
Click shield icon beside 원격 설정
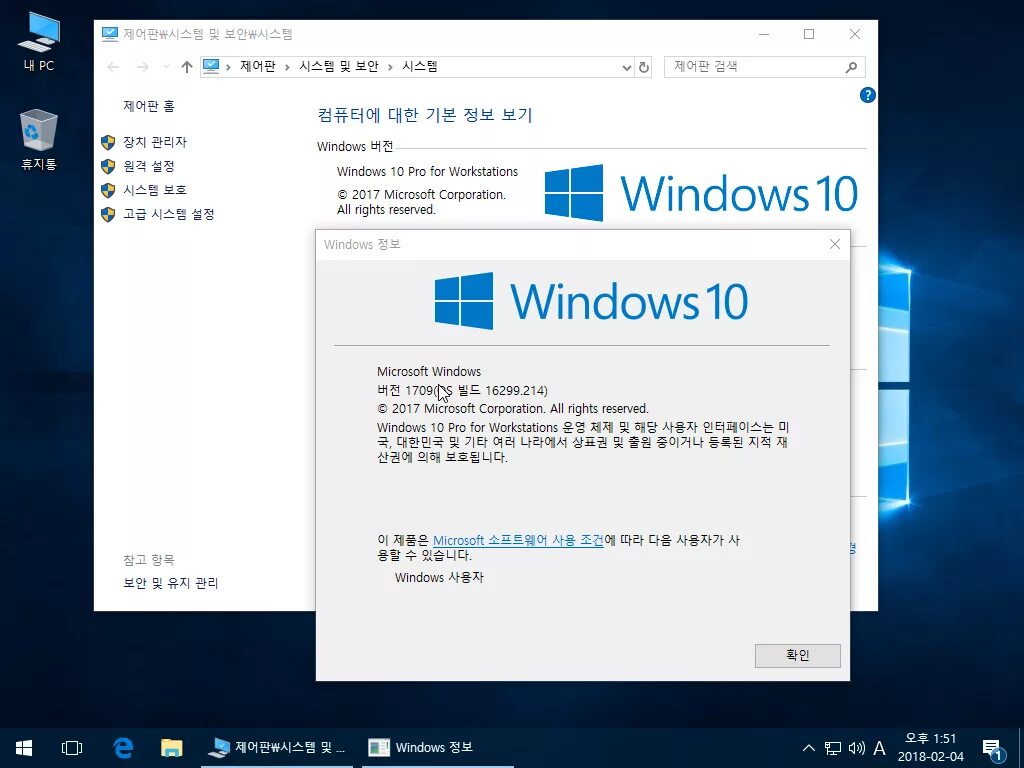(108, 167)
